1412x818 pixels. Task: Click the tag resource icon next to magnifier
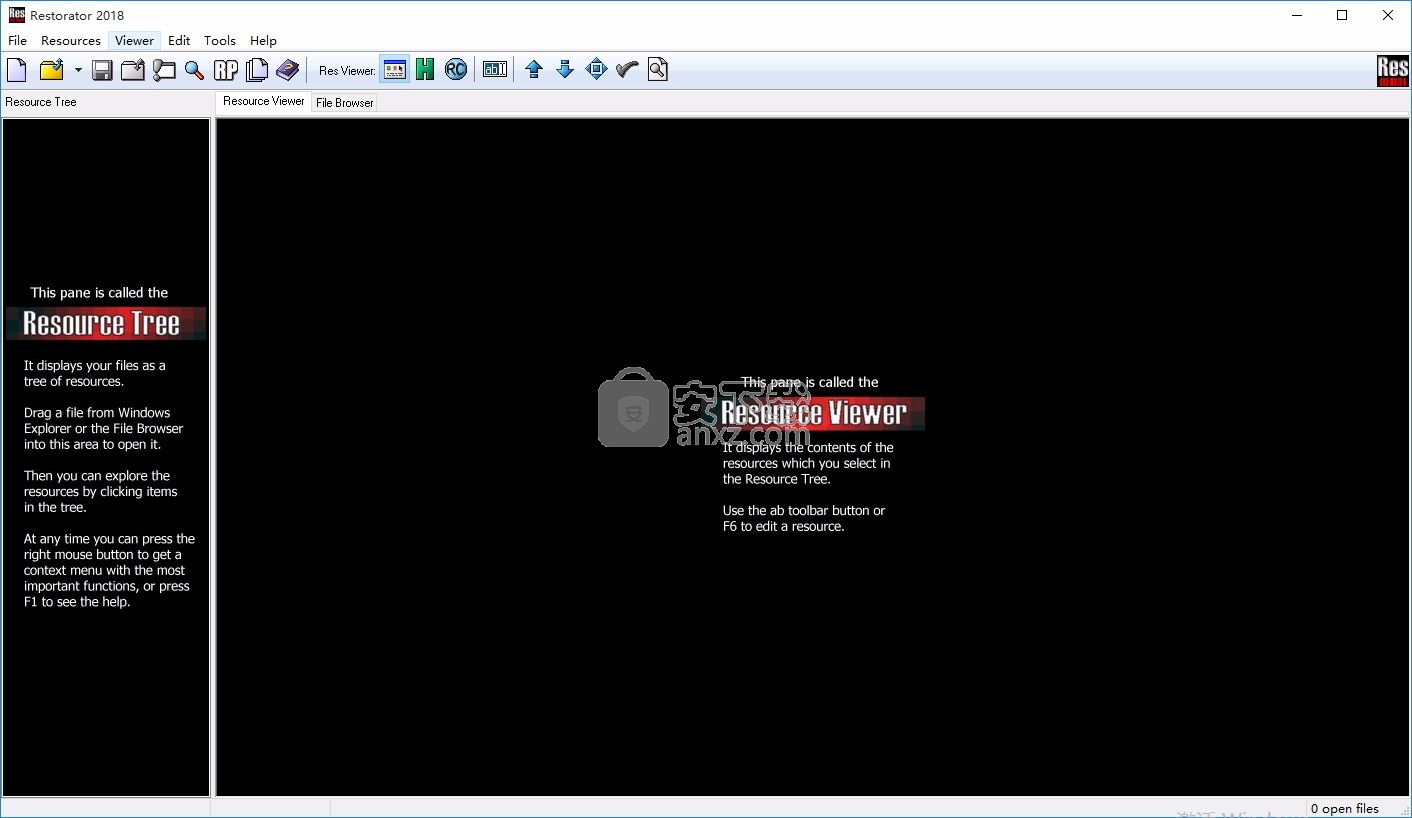(x=164, y=70)
